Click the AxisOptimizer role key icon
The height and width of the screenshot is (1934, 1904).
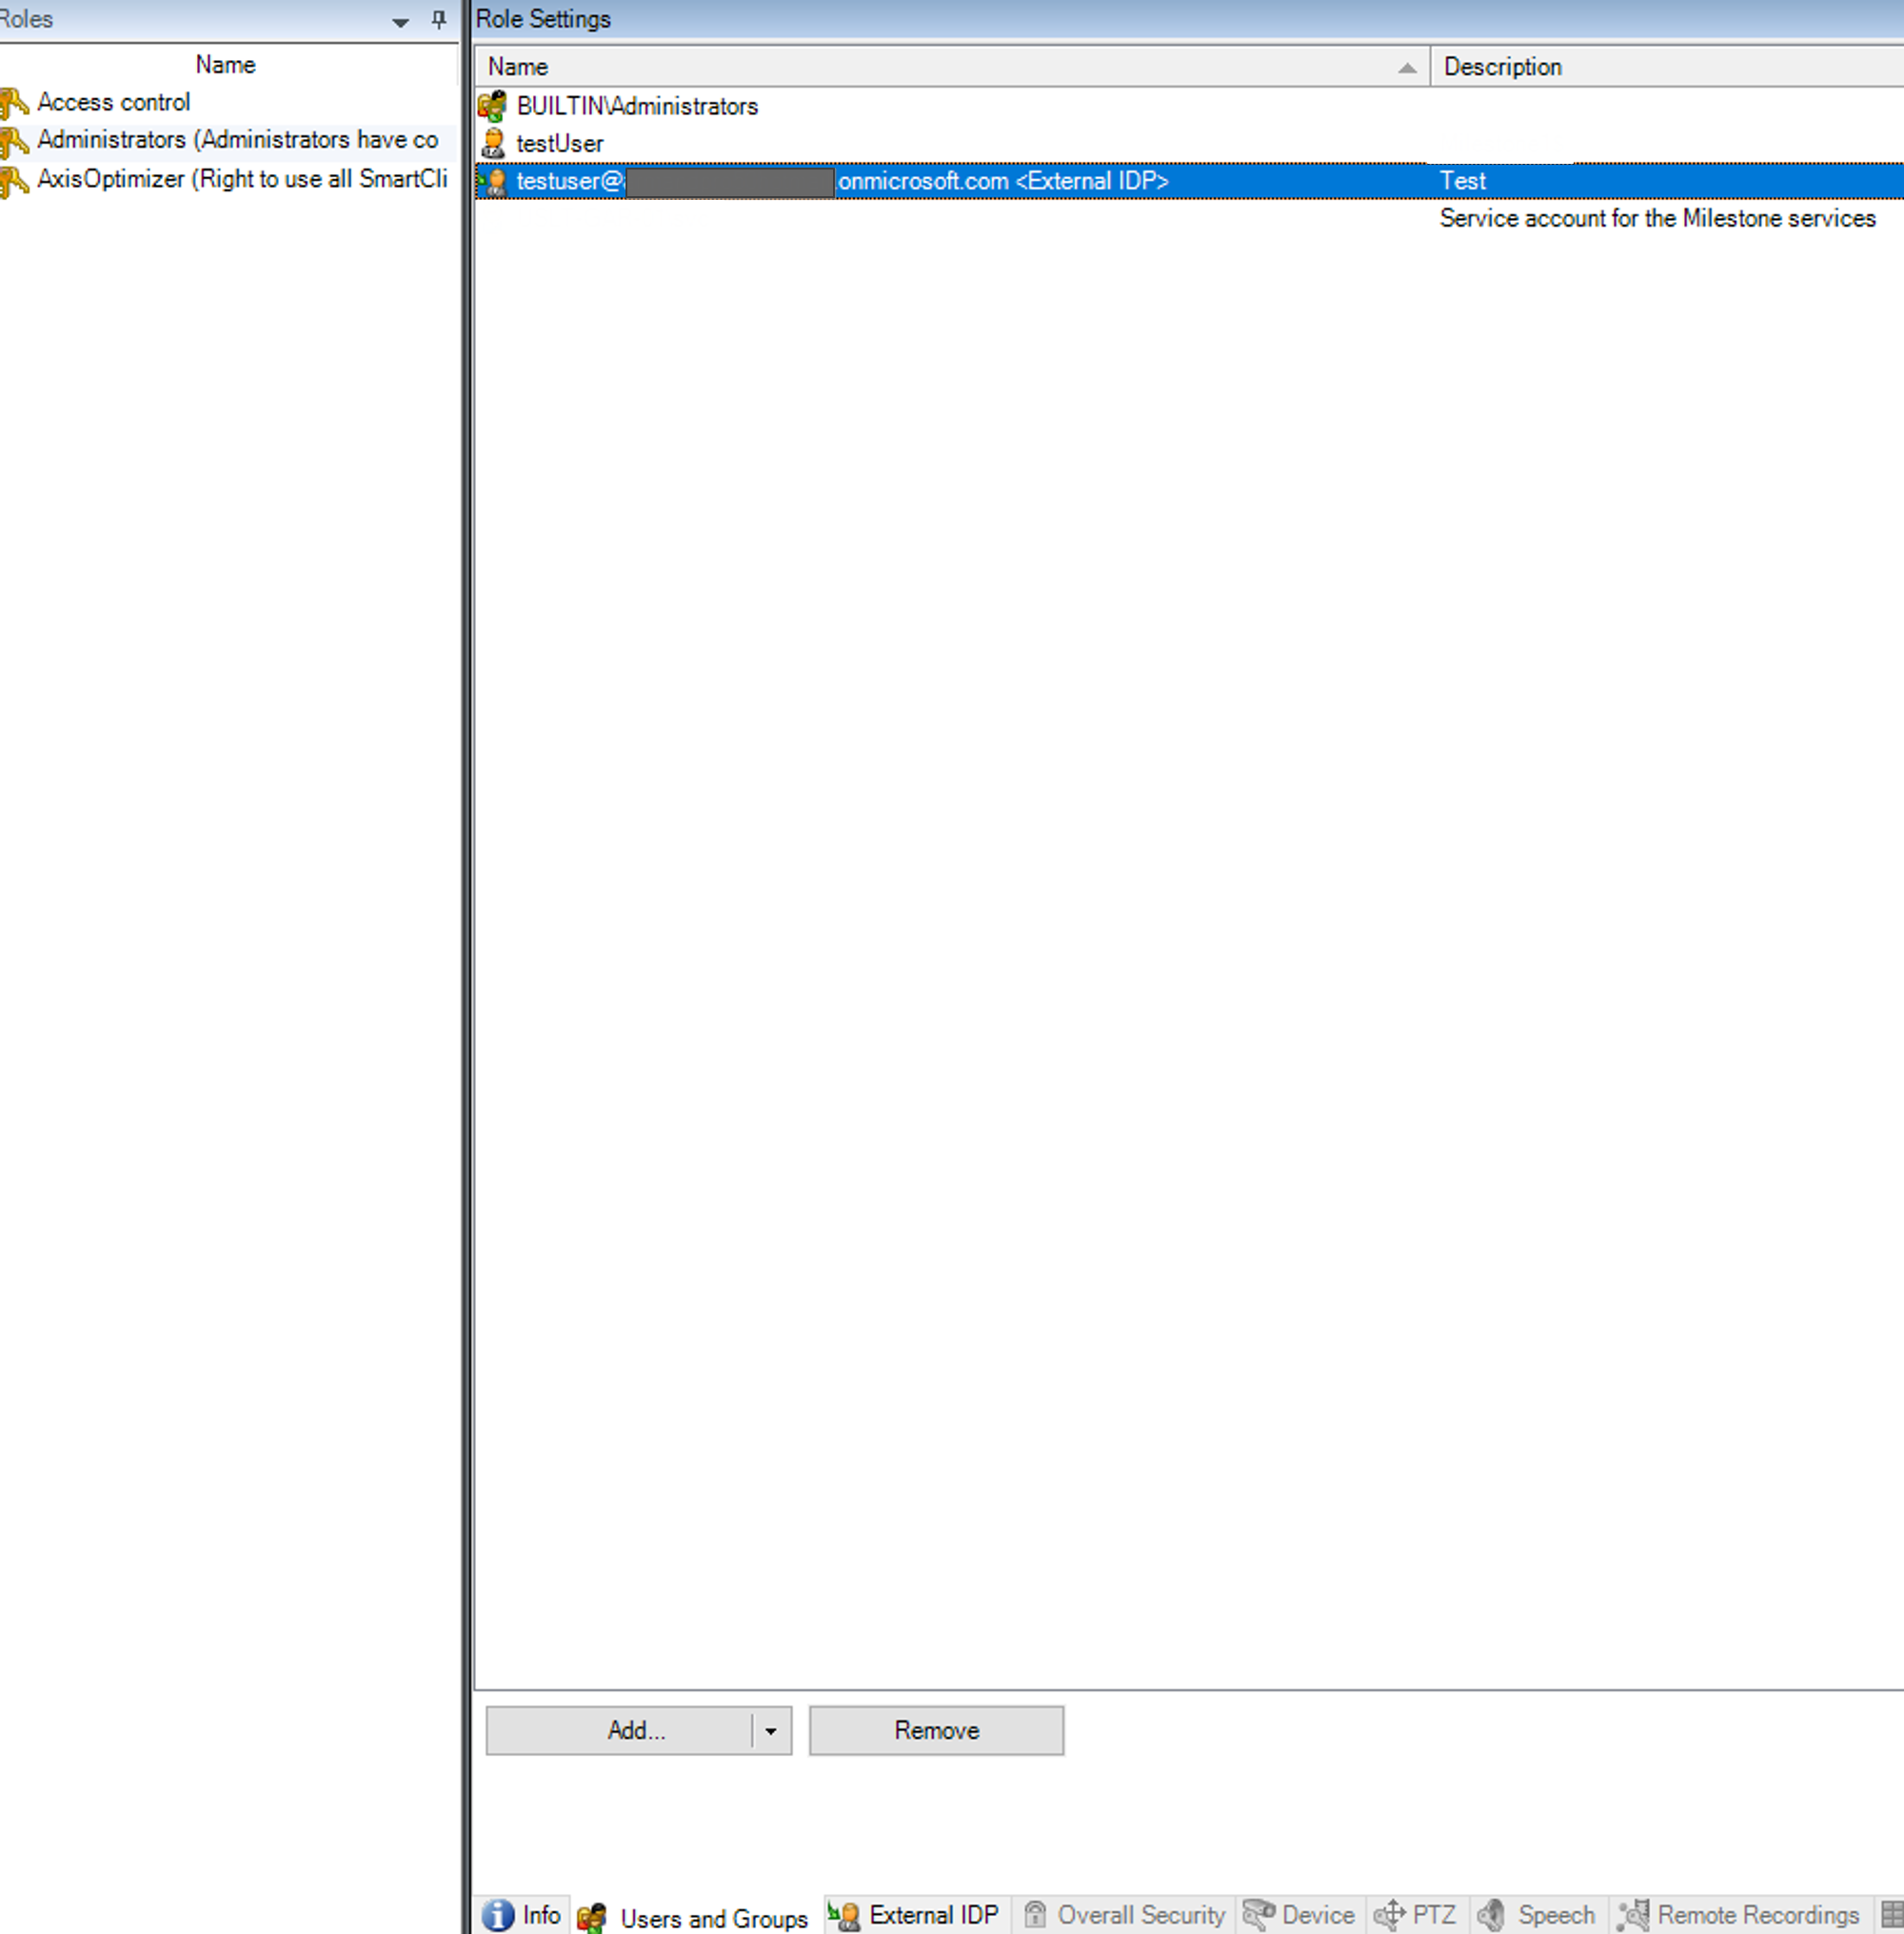coord(16,178)
